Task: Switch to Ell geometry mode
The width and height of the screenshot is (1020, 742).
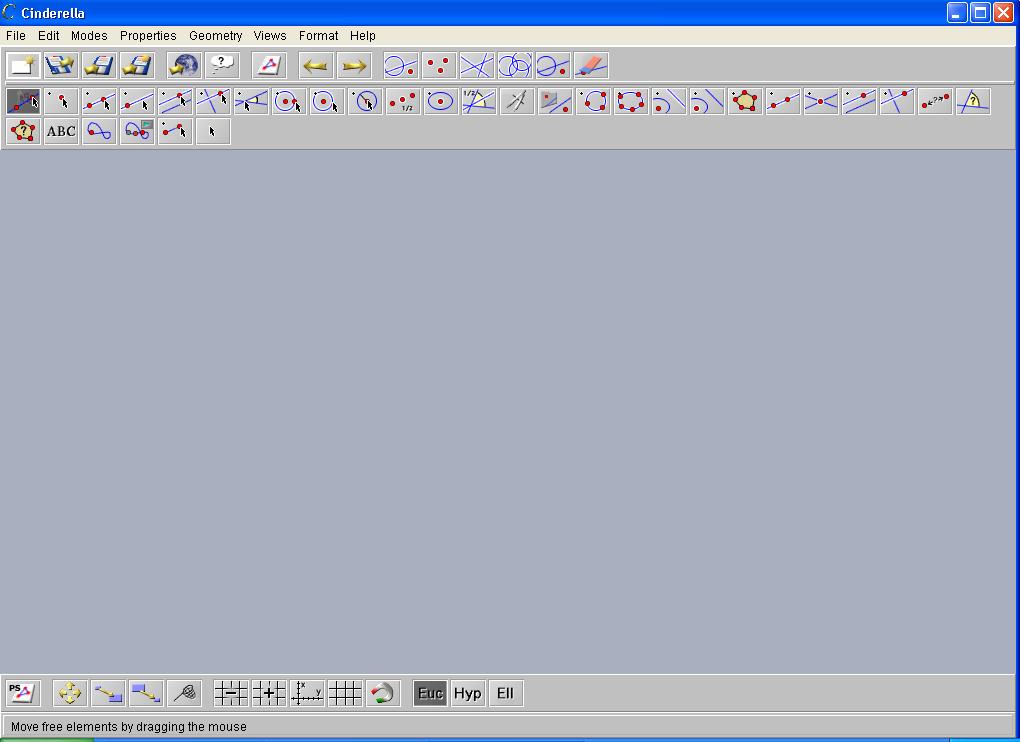Action: tap(505, 693)
